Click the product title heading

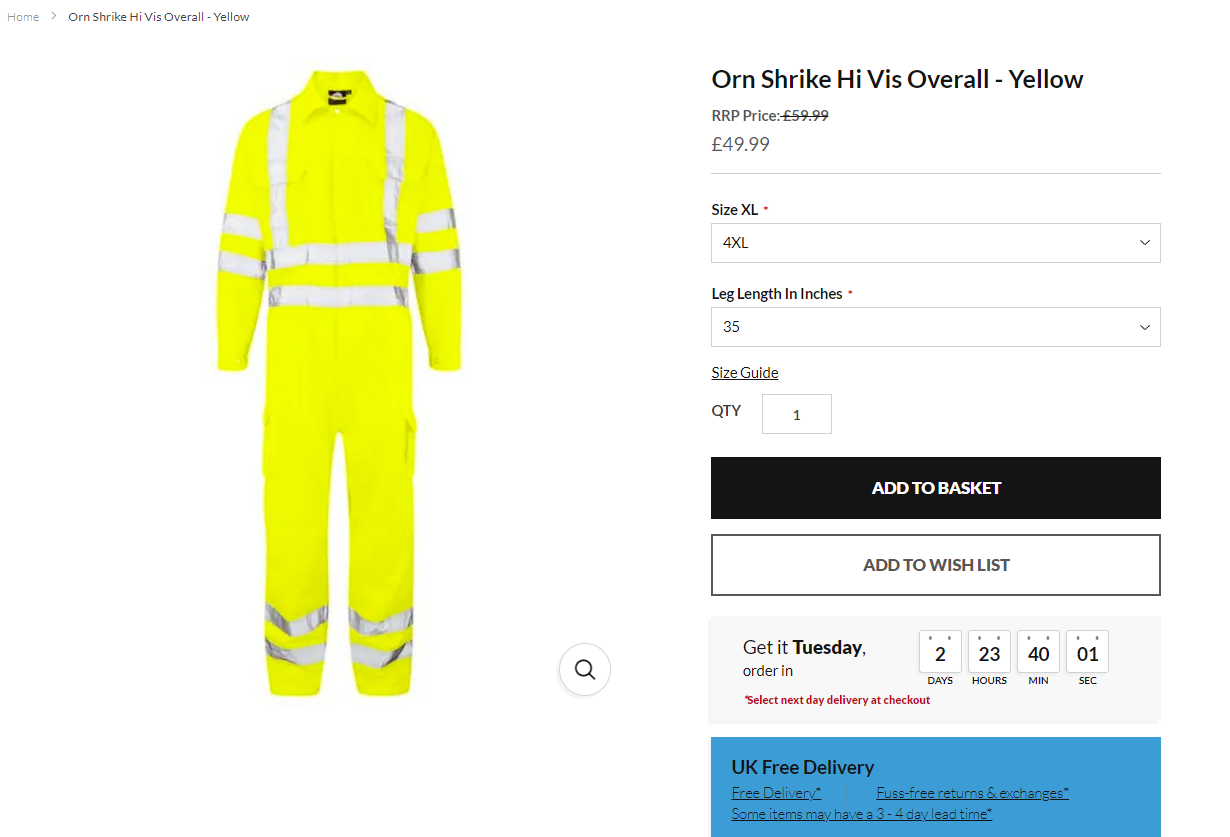(x=897, y=80)
